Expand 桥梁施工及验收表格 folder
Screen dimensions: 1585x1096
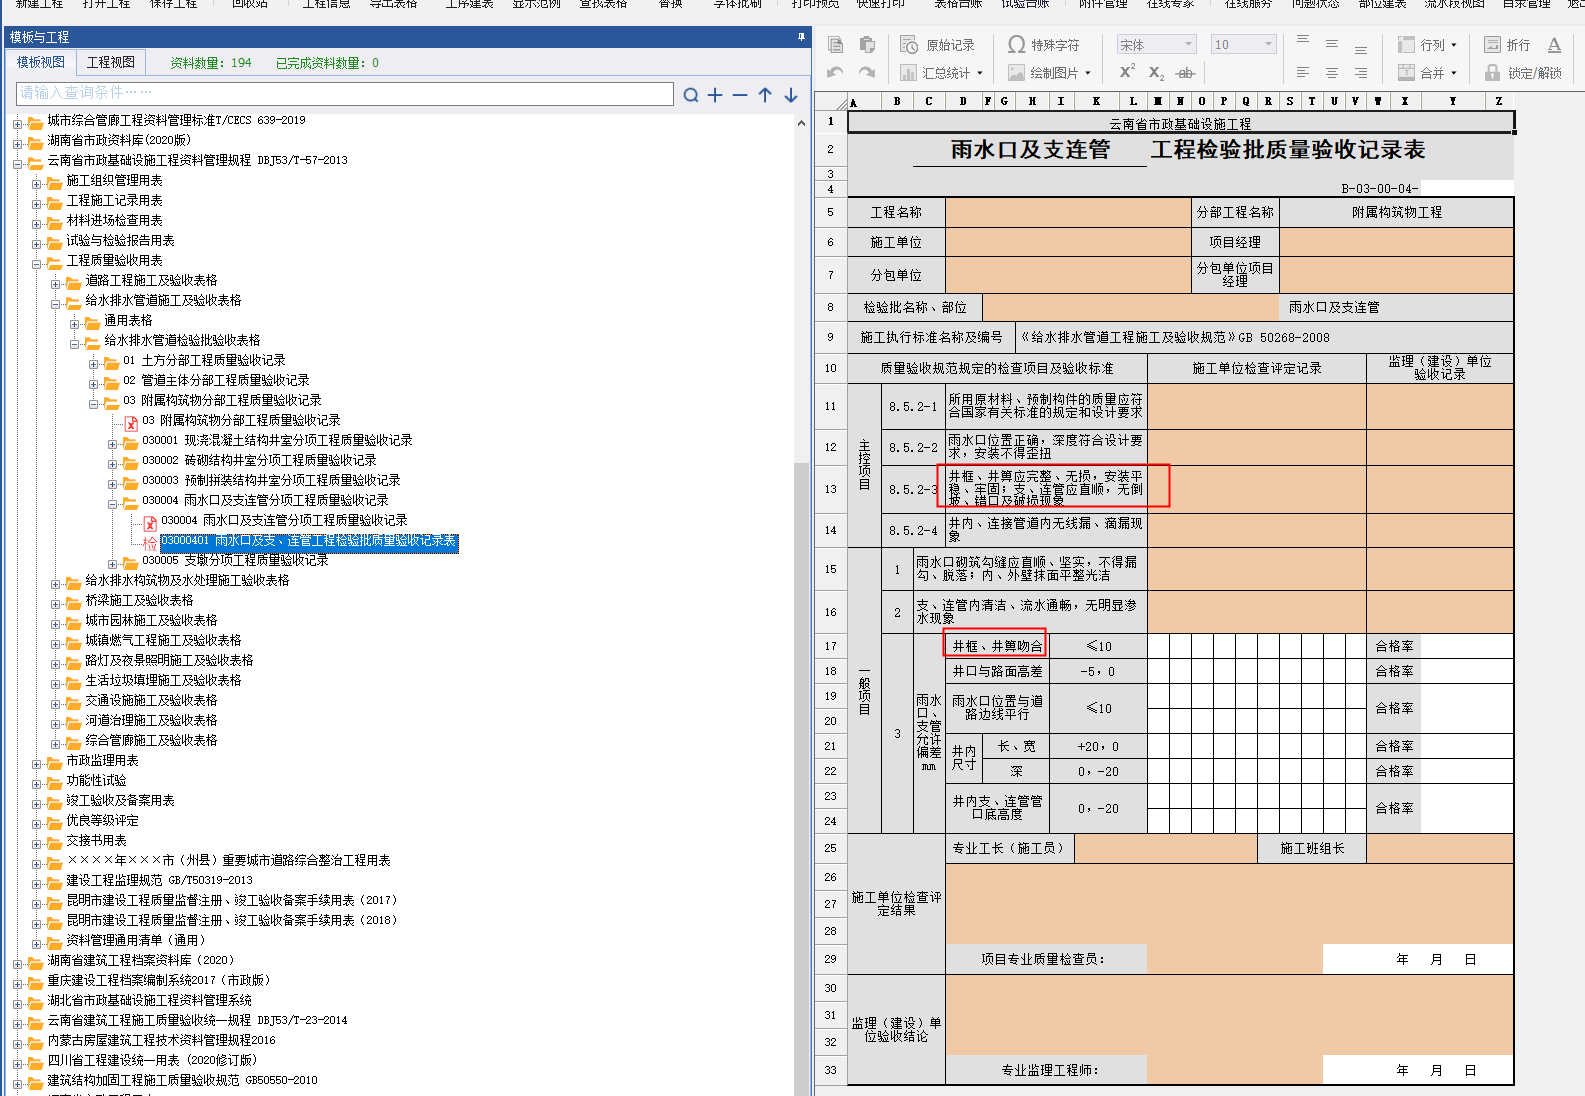(56, 603)
